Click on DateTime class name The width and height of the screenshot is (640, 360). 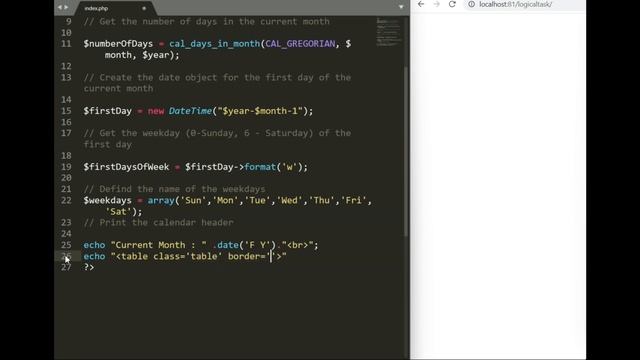[x=190, y=111]
